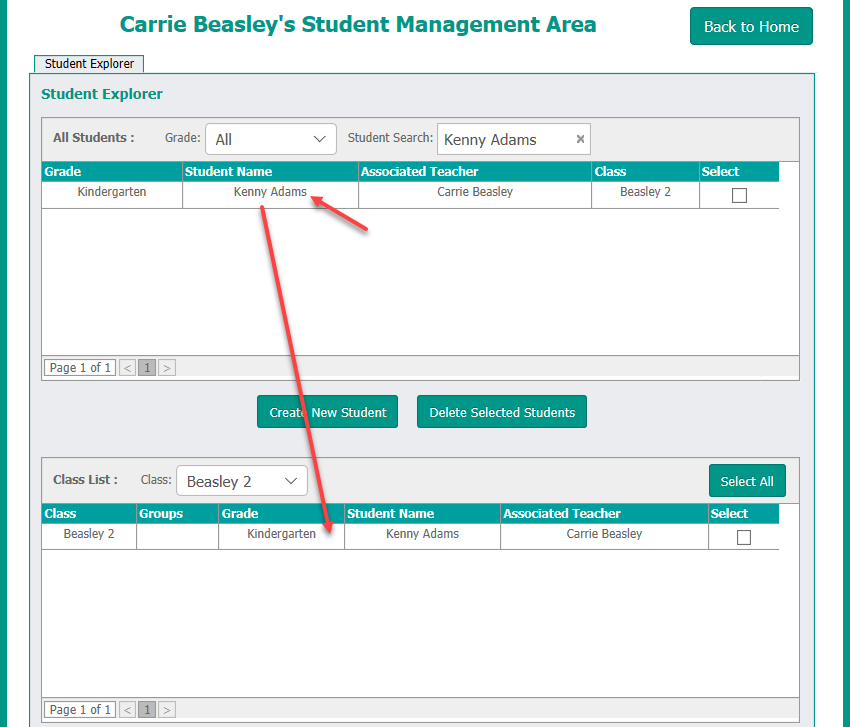Viewport: 850px width, 727px height.
Task: Click Kenny Adams name in Class List table
Action: (x=422, y=533)
